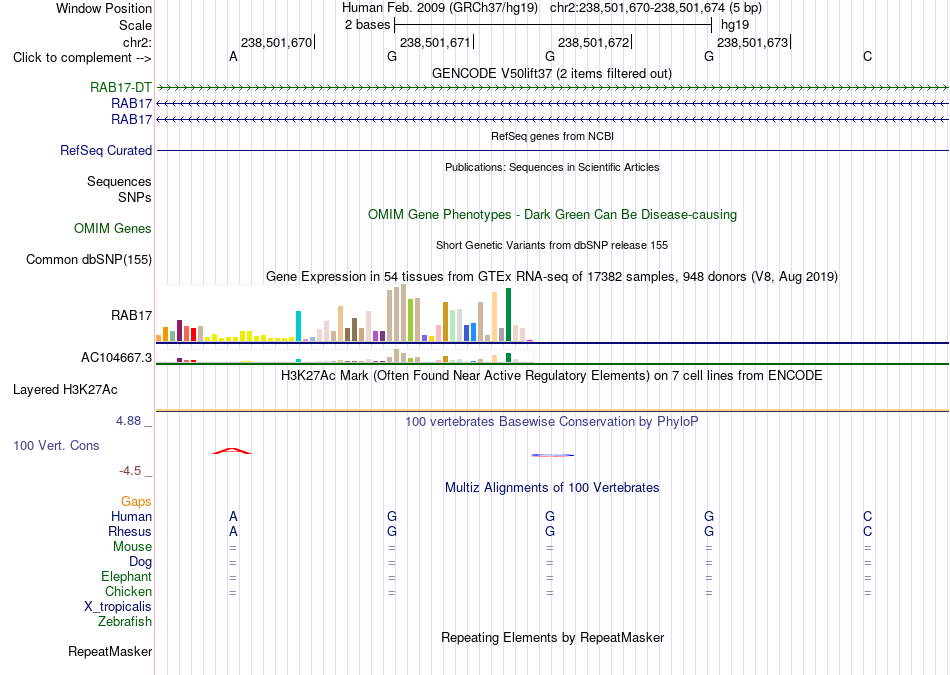Click the 238,501,672 position label

593,43
